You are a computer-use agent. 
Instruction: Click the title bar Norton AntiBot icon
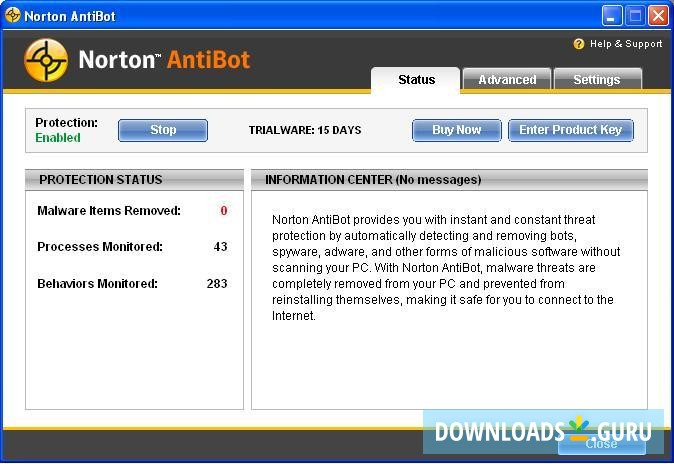[x=12, y=15]
